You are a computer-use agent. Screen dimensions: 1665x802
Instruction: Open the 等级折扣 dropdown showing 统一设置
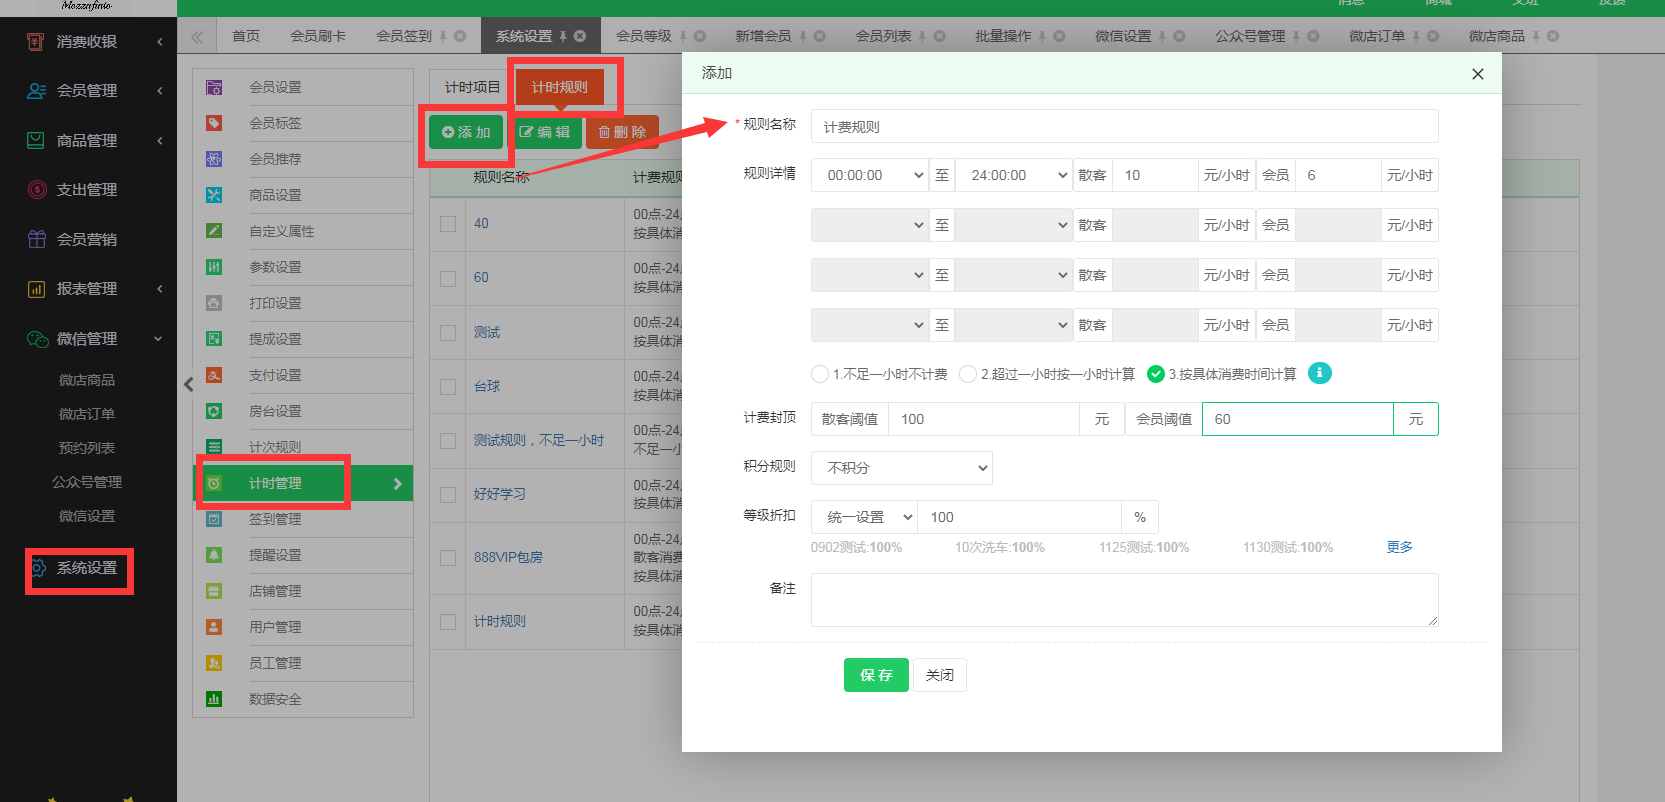[864, 517]
